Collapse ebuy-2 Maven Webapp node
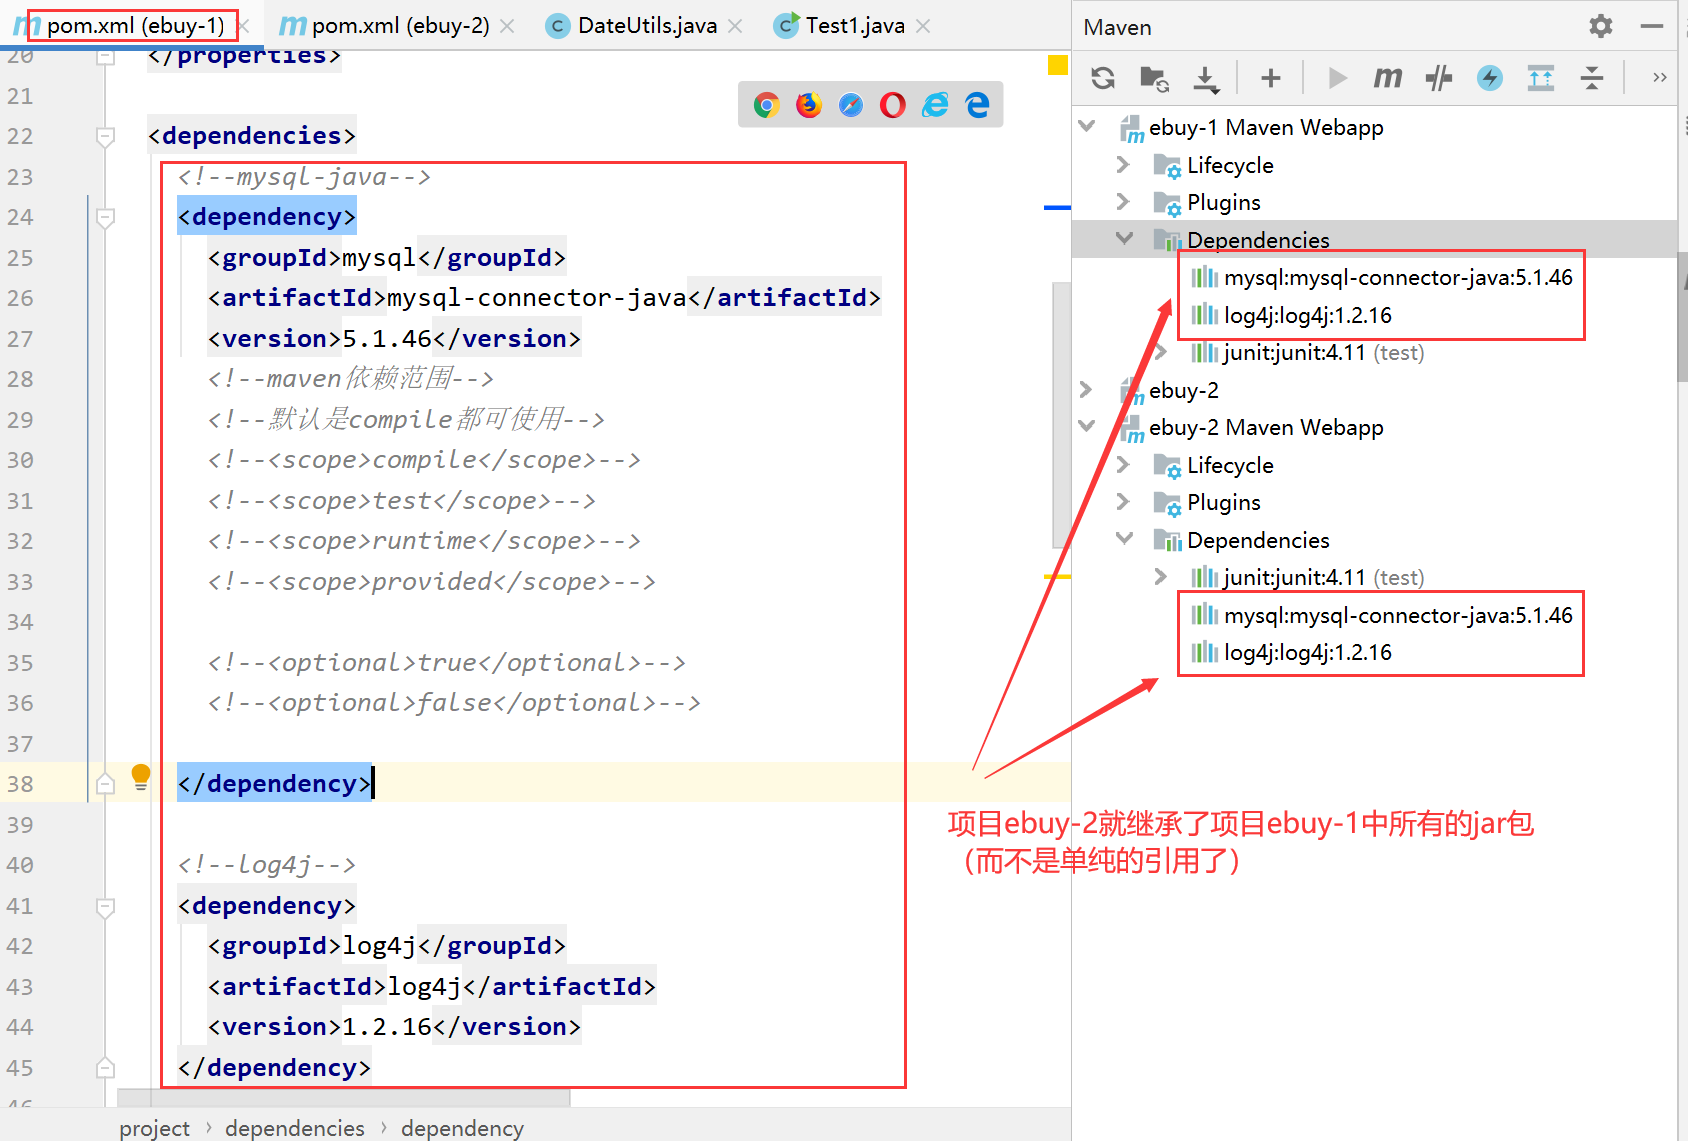Image resolution: width=1688 pixels, height=1141 pixels. (x=1087, y=427)
